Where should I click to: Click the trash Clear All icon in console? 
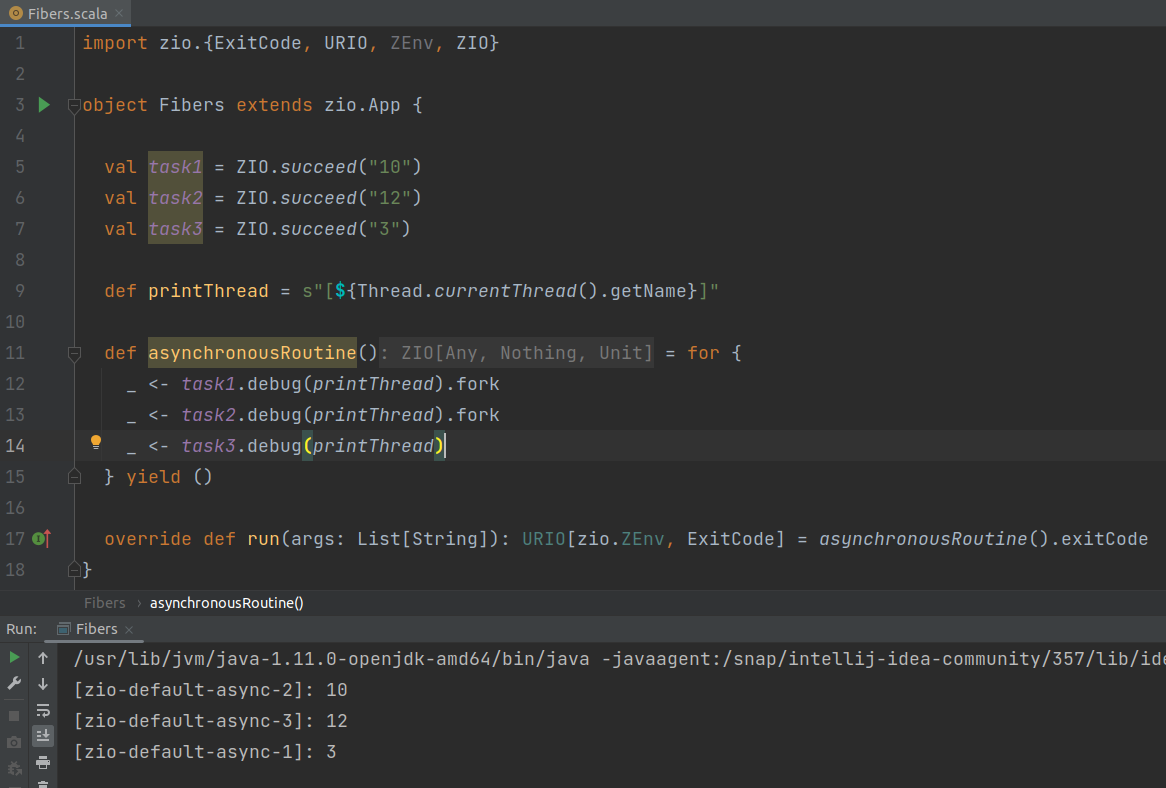43,784
